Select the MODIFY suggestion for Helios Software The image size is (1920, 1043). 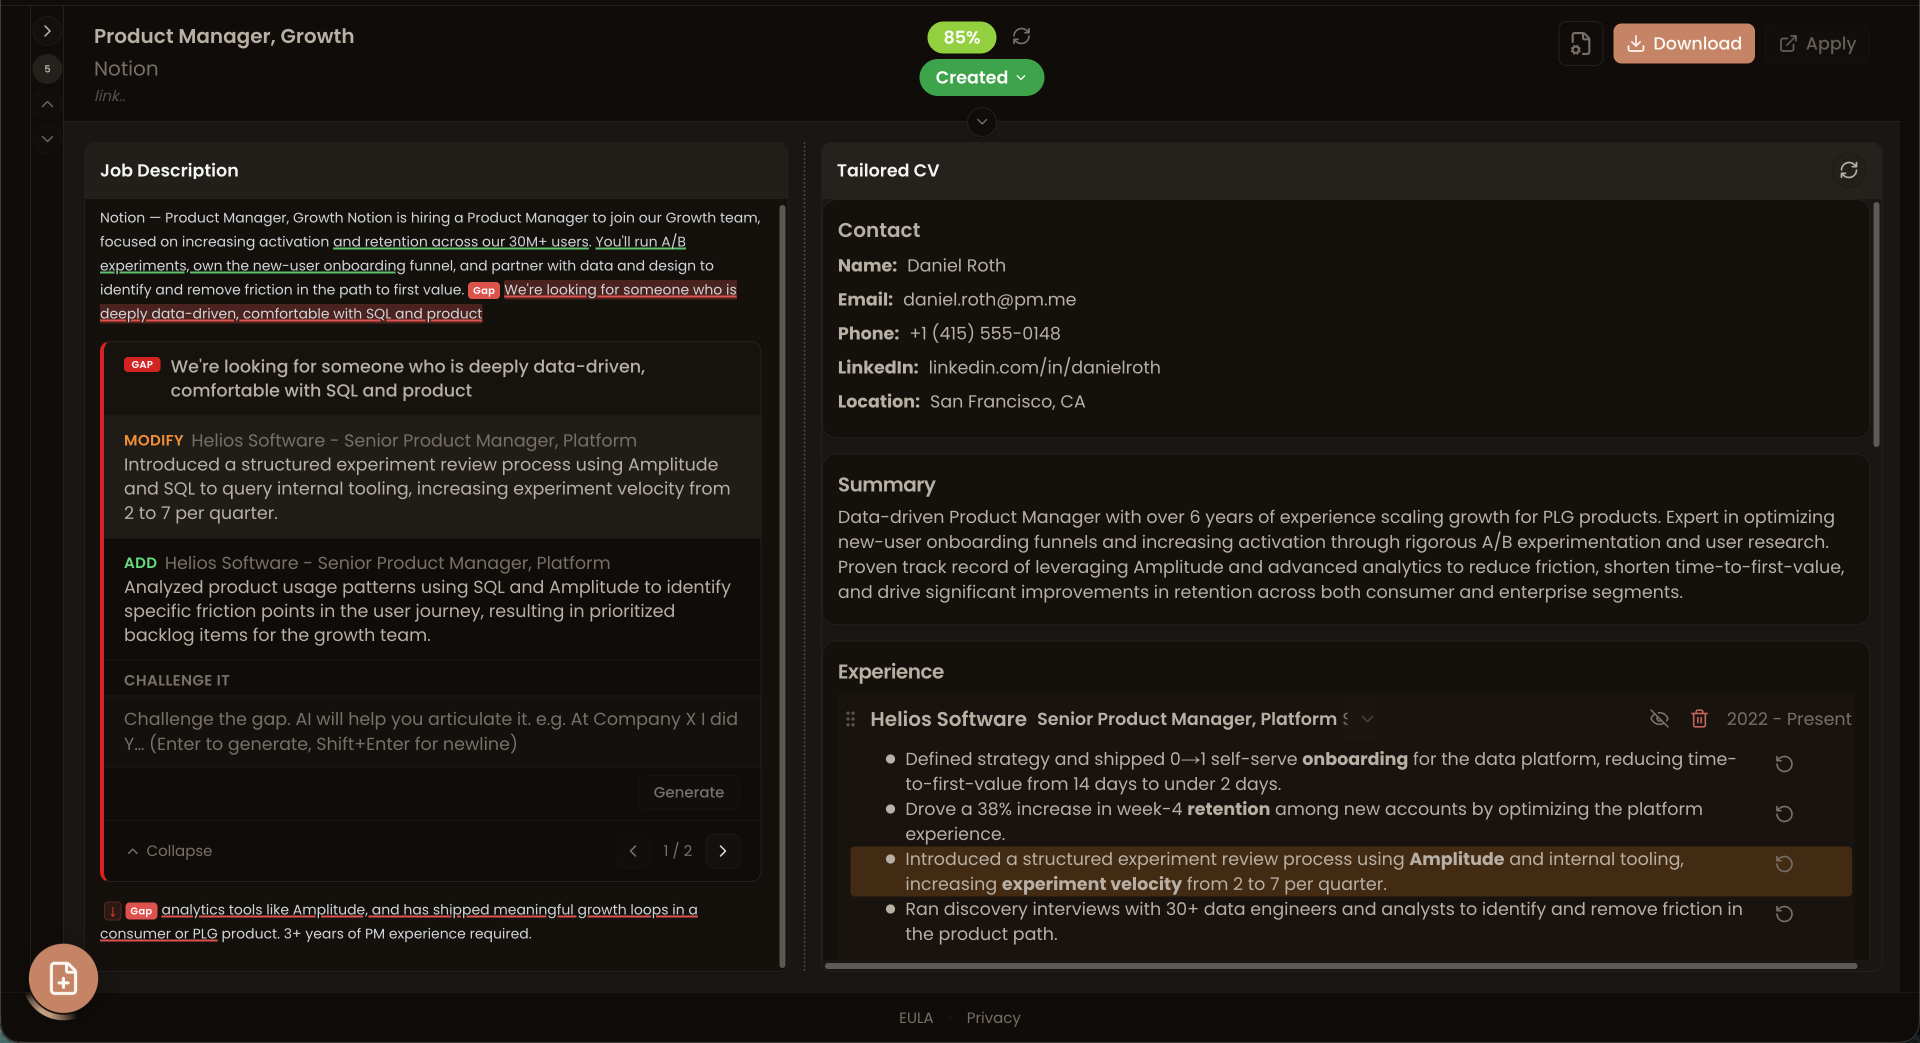(x=432, y=477)
